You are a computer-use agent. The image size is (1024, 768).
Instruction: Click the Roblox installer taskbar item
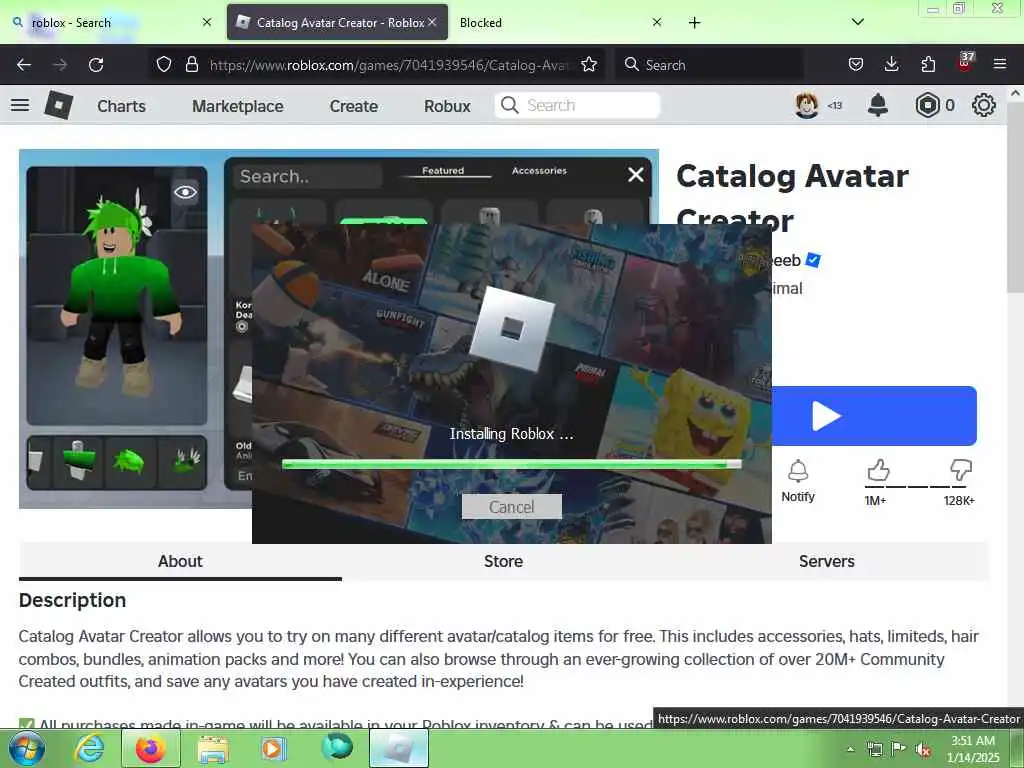coord(399,748)
